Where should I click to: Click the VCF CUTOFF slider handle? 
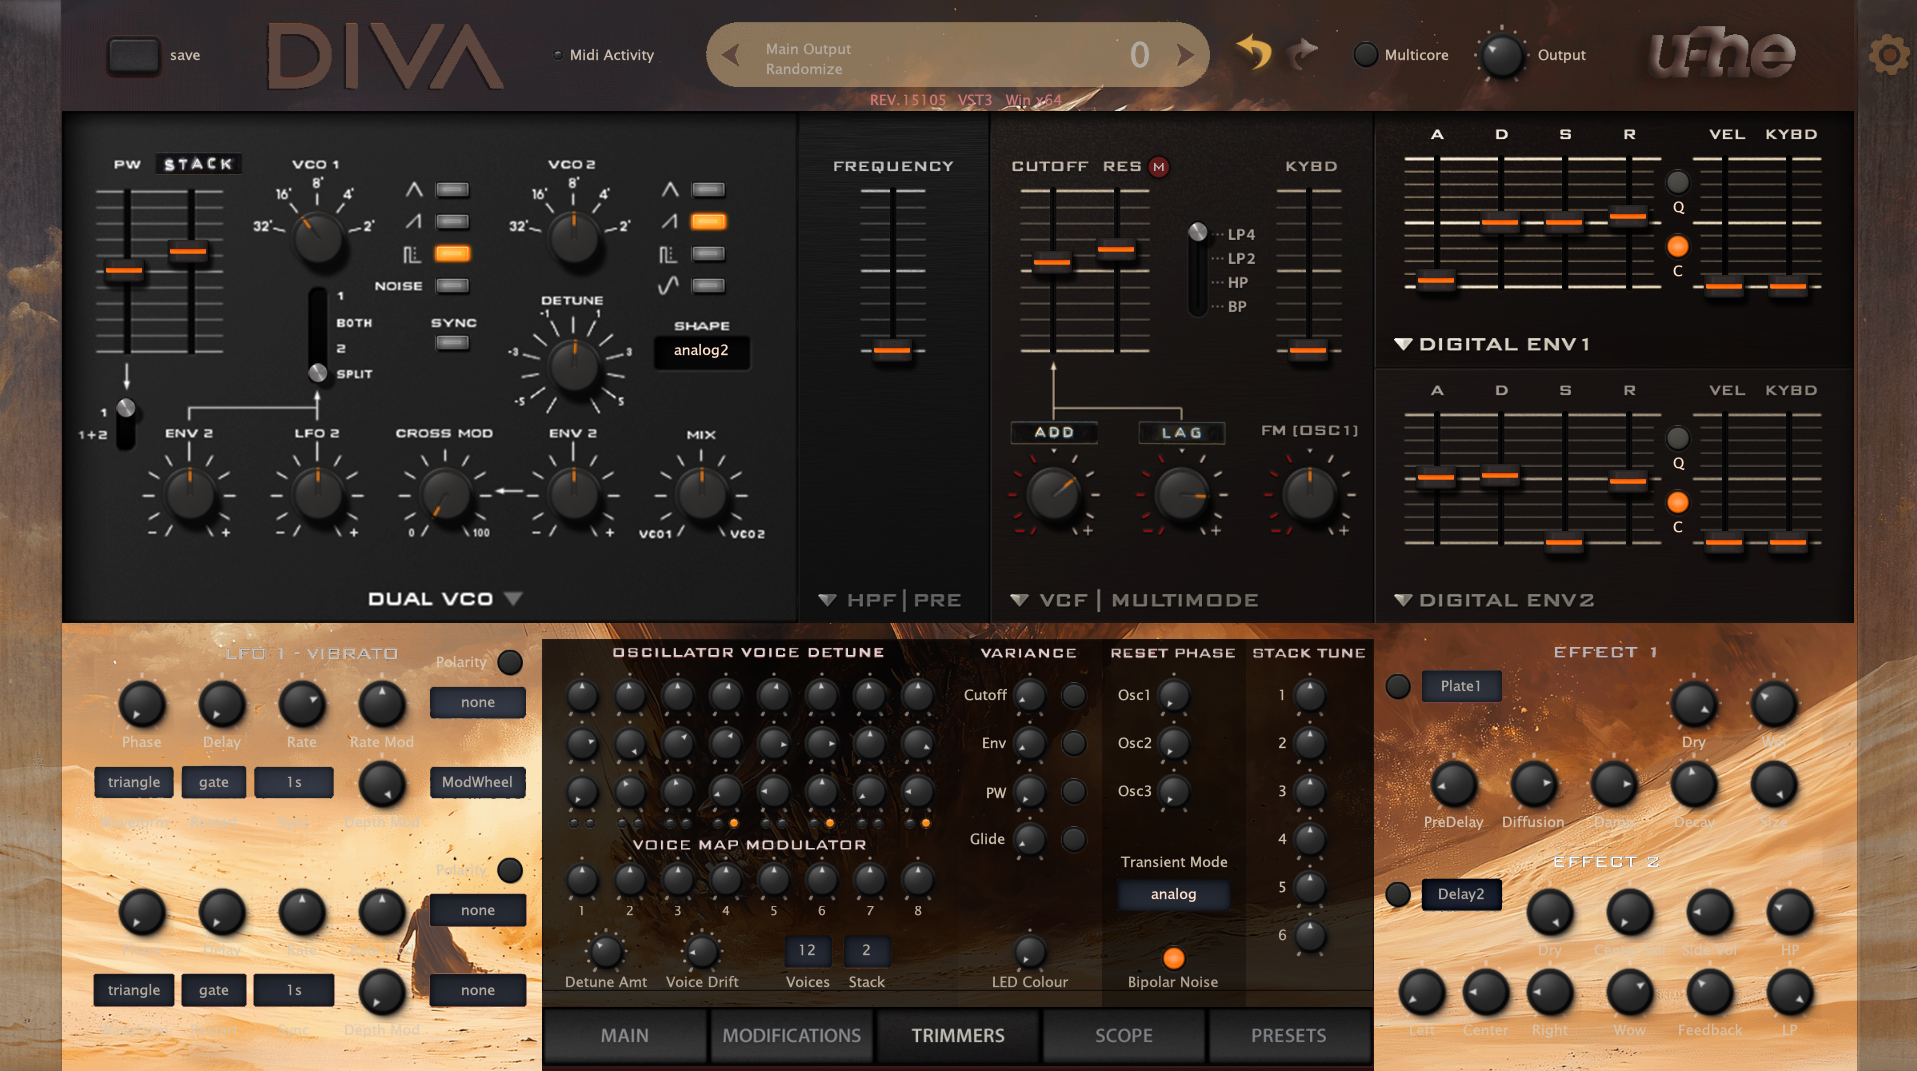pyautogui.click(x=1052, y=262)
